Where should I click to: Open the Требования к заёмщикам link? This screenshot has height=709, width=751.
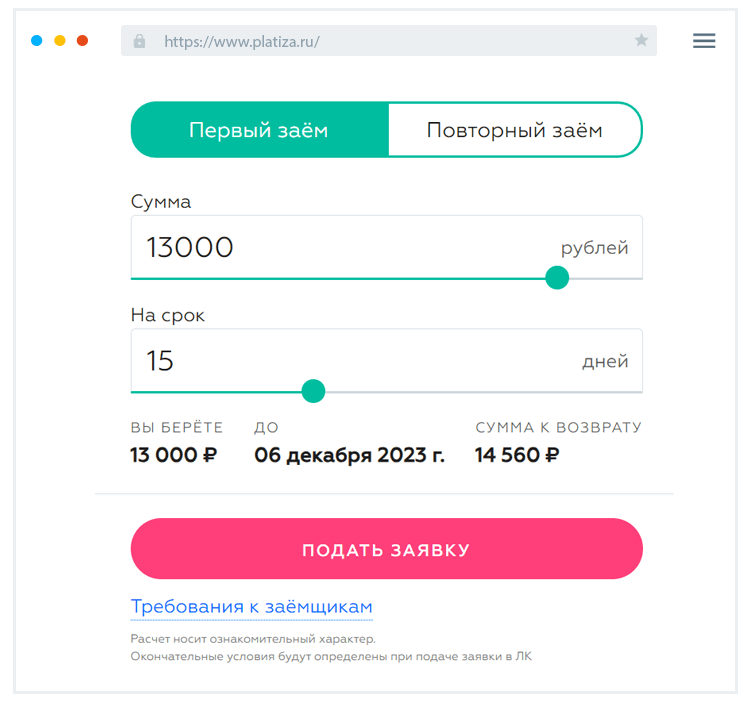[251, 607]
